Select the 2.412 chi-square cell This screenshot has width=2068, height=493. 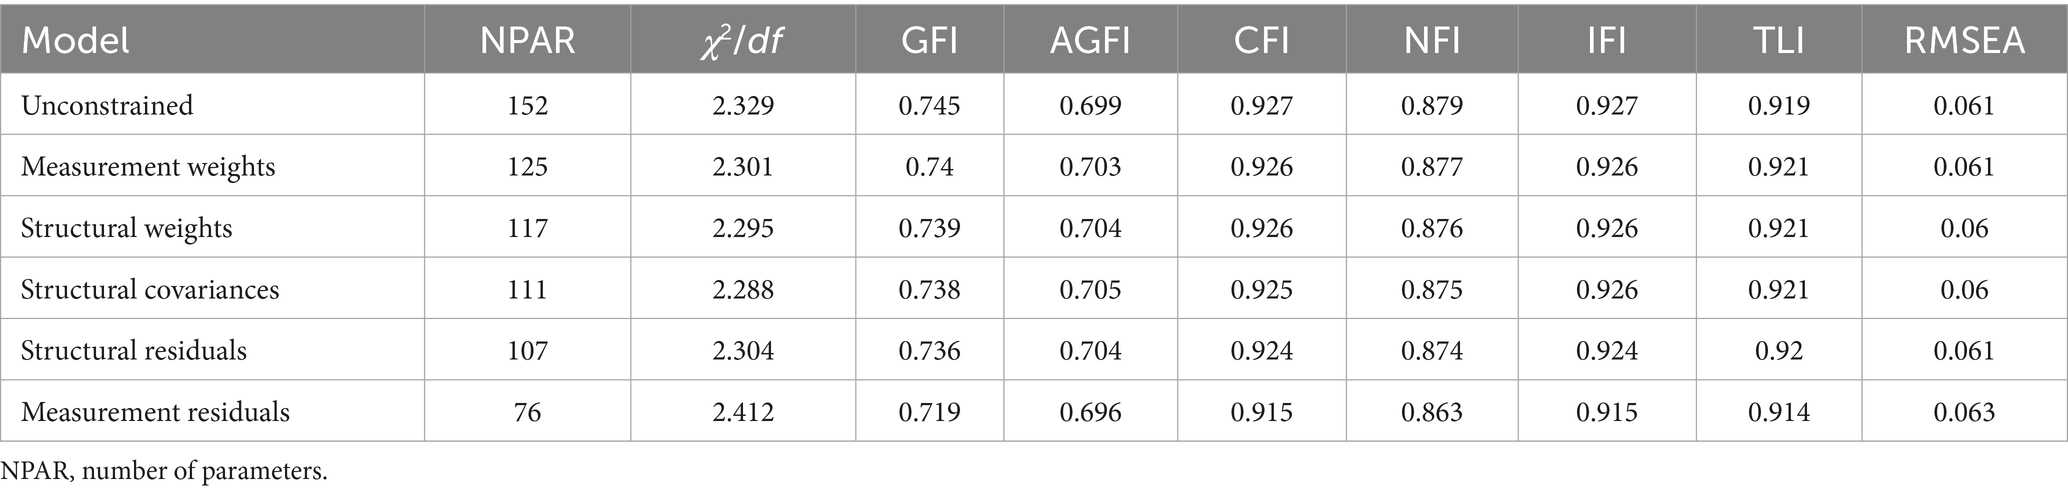pyautogui.click(x=743, y=412)
